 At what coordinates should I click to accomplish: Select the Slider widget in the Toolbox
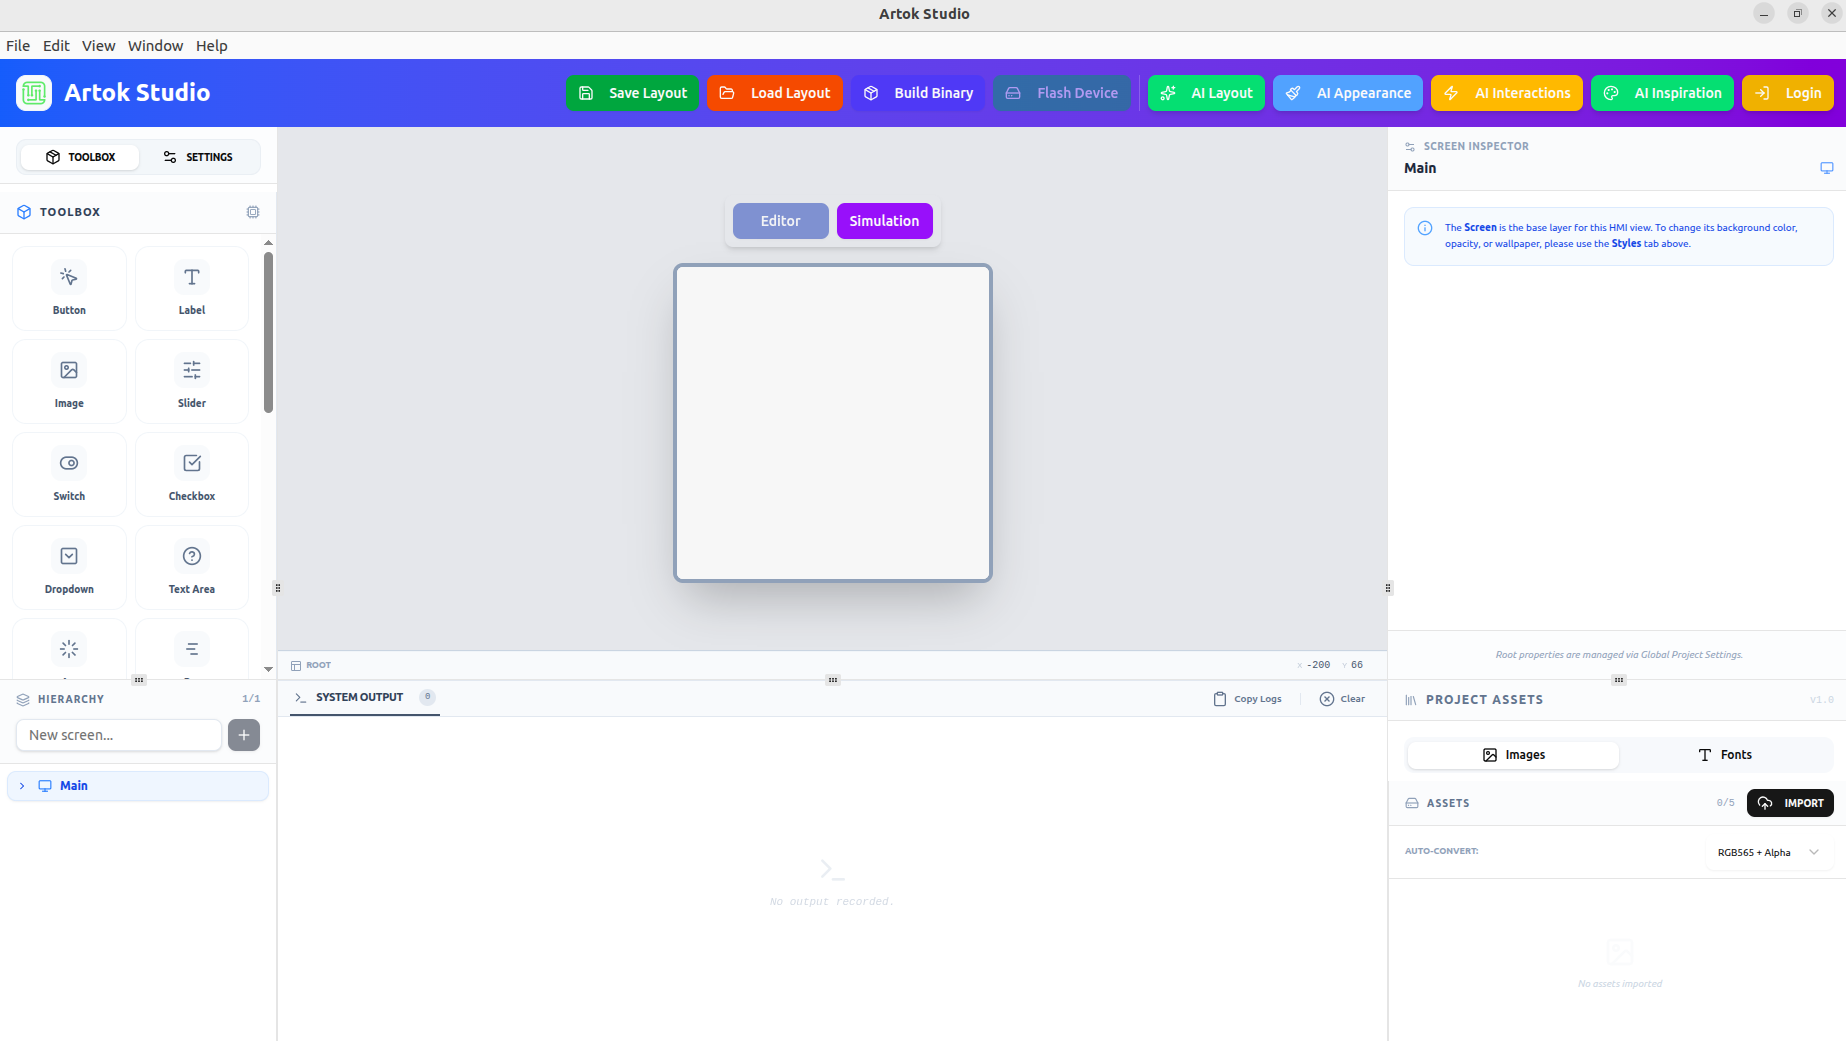click(191, 381)
